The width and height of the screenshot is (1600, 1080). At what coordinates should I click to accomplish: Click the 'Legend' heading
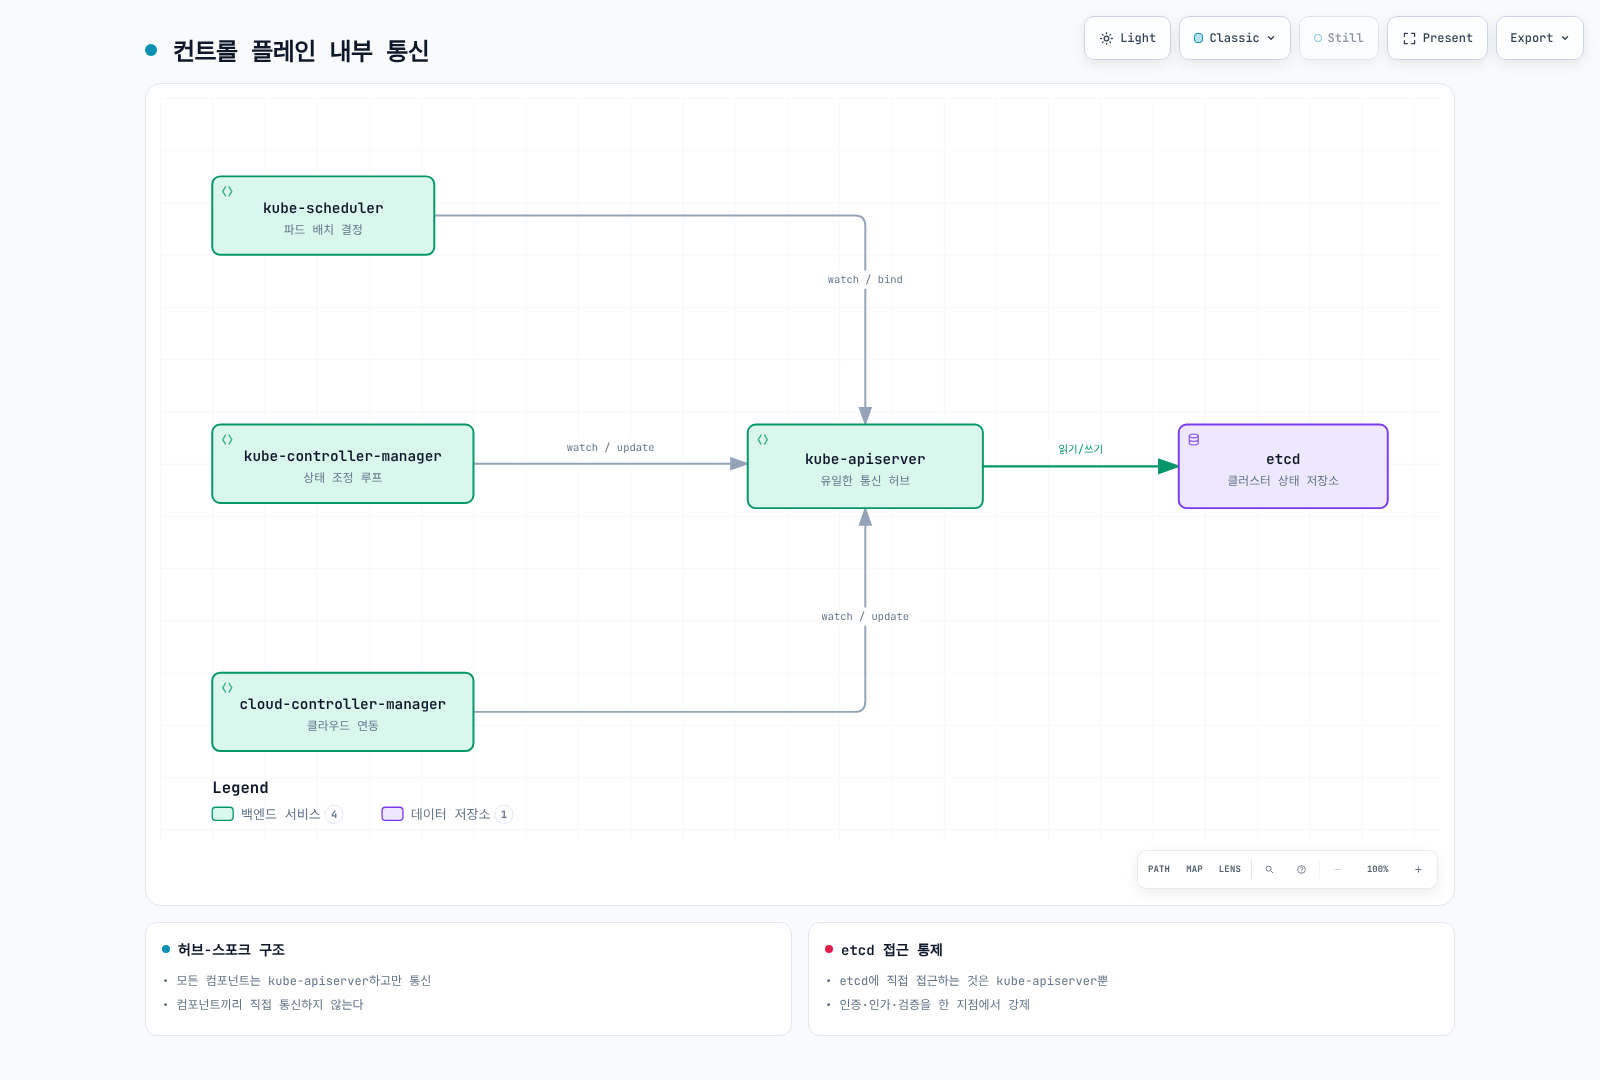click(x=240, y=788)
